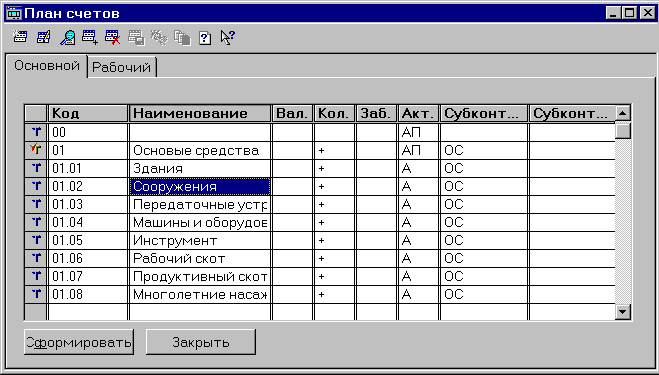
Task: Select the cell Здания
Action: tap(200, 168)
